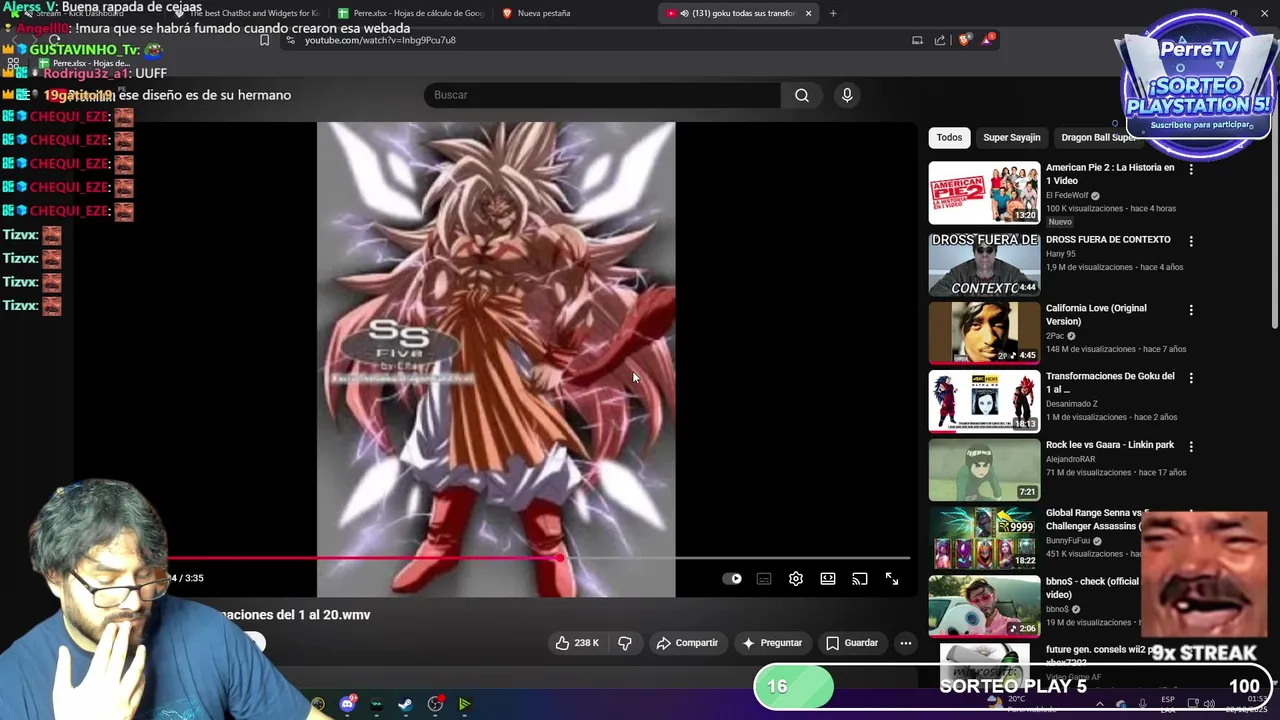
Task: Click the magnifier search button
Action: tap(802, 95)
